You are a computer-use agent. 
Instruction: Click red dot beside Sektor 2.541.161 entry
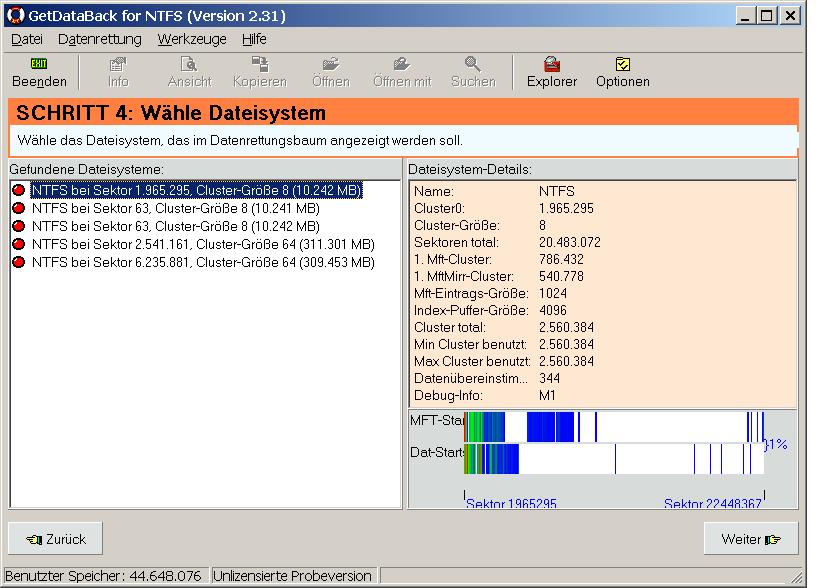[x=19, y=244]
